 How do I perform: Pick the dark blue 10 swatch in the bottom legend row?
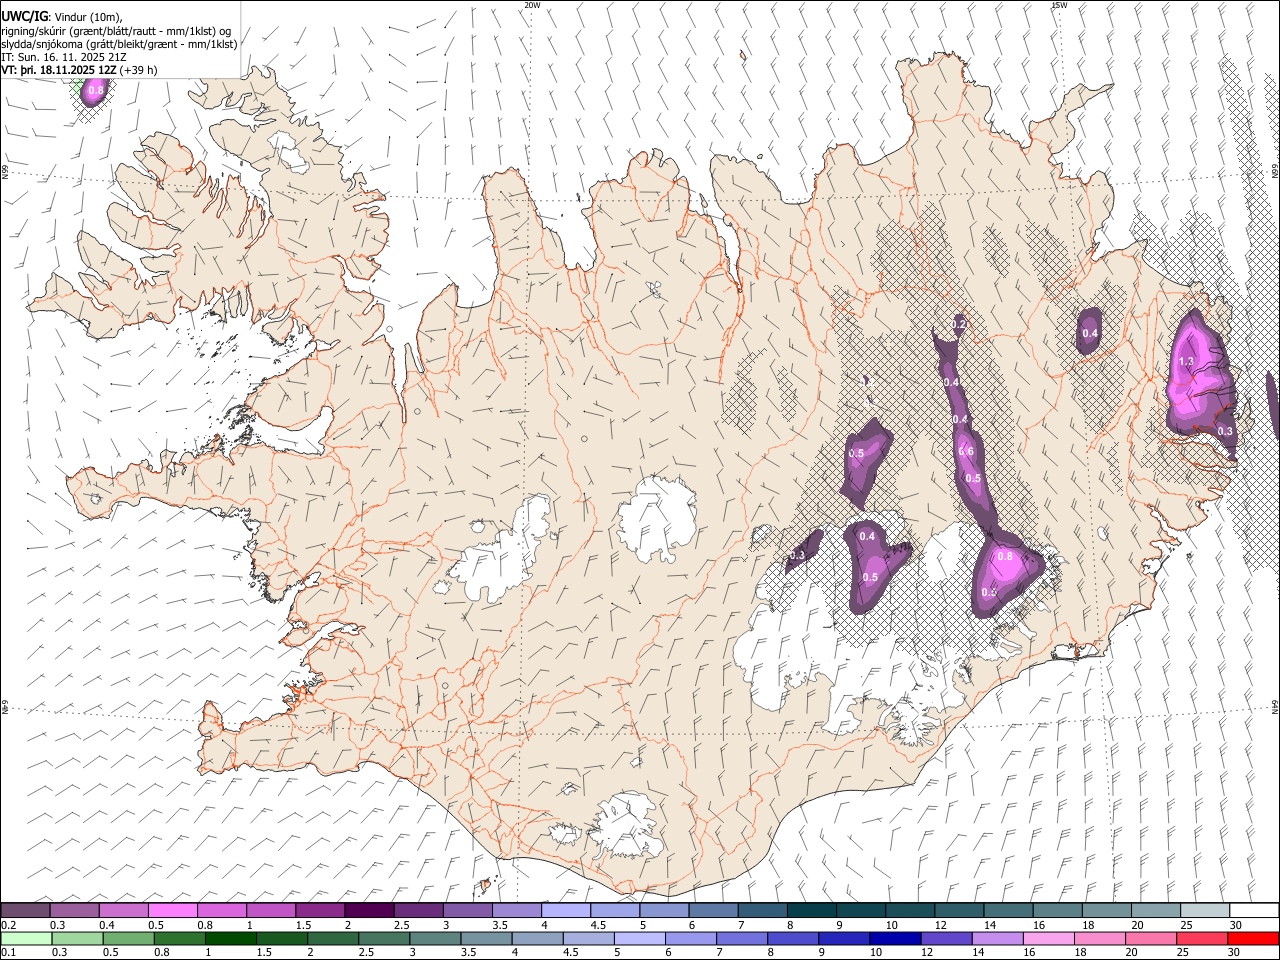pyautogui.click(x=895, y=938)
